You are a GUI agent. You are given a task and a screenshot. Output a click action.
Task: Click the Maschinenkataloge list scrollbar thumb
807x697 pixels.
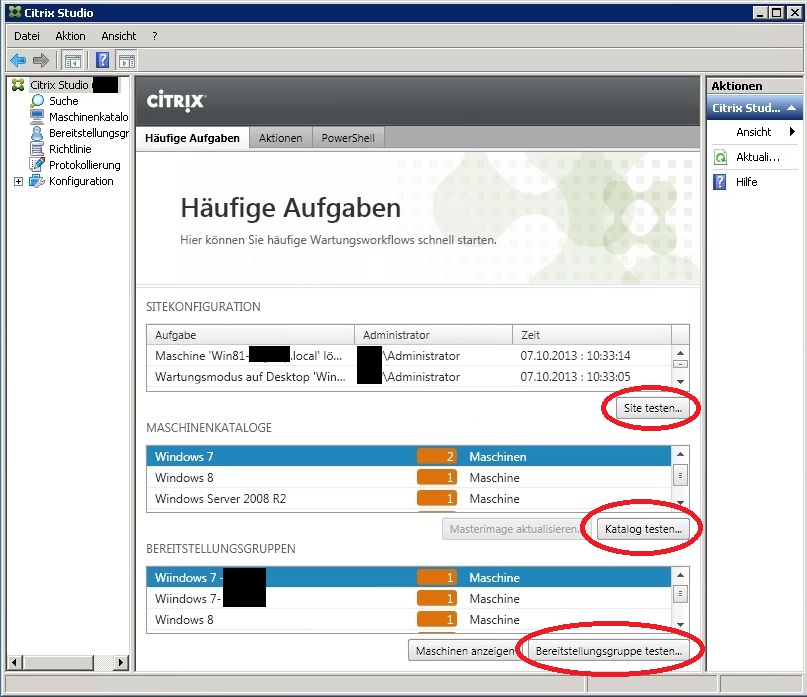click(680, 475)
